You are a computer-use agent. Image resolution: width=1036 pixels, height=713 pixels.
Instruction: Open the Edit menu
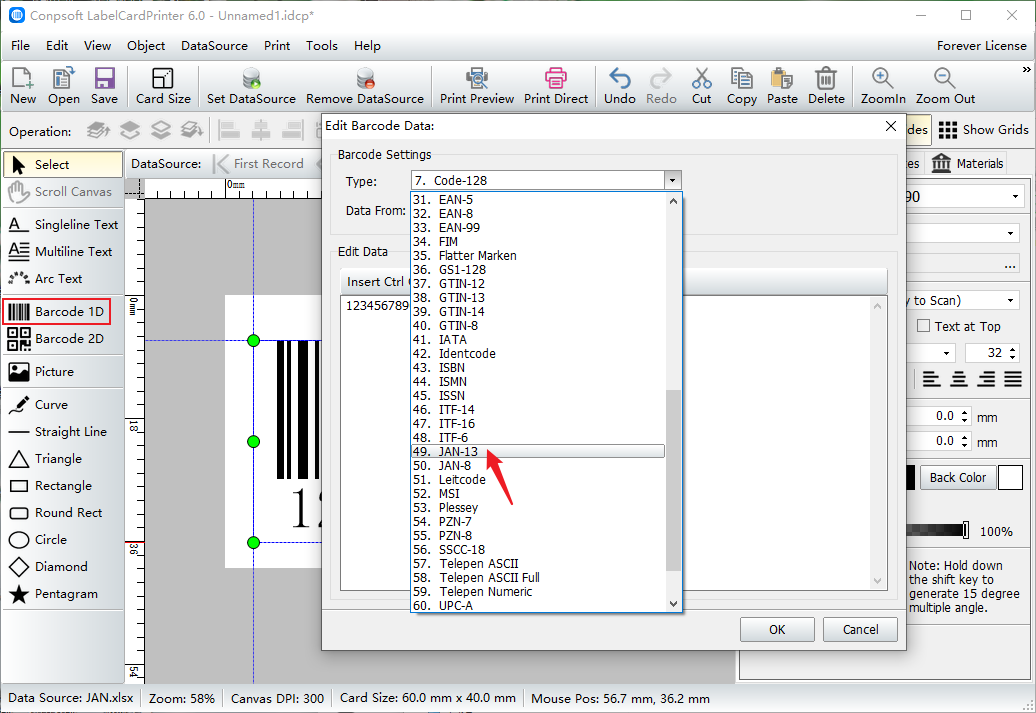click(x=57, y=46)
